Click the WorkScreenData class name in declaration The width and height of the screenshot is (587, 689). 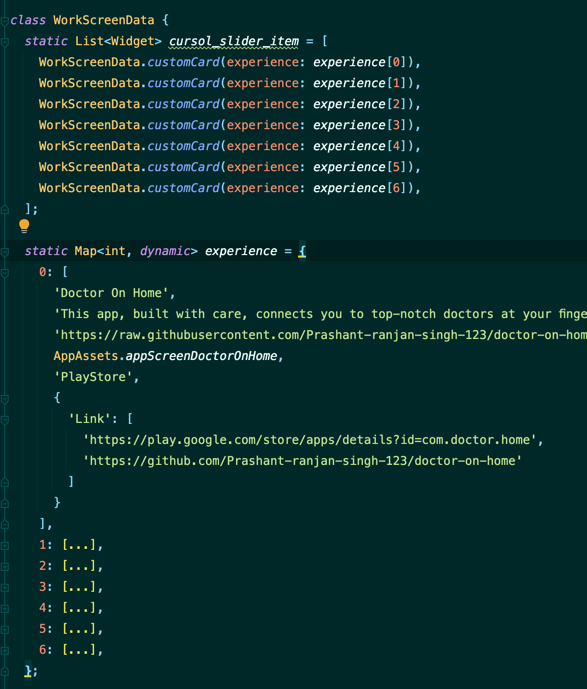pyautogui.click(x=104, y=20)
